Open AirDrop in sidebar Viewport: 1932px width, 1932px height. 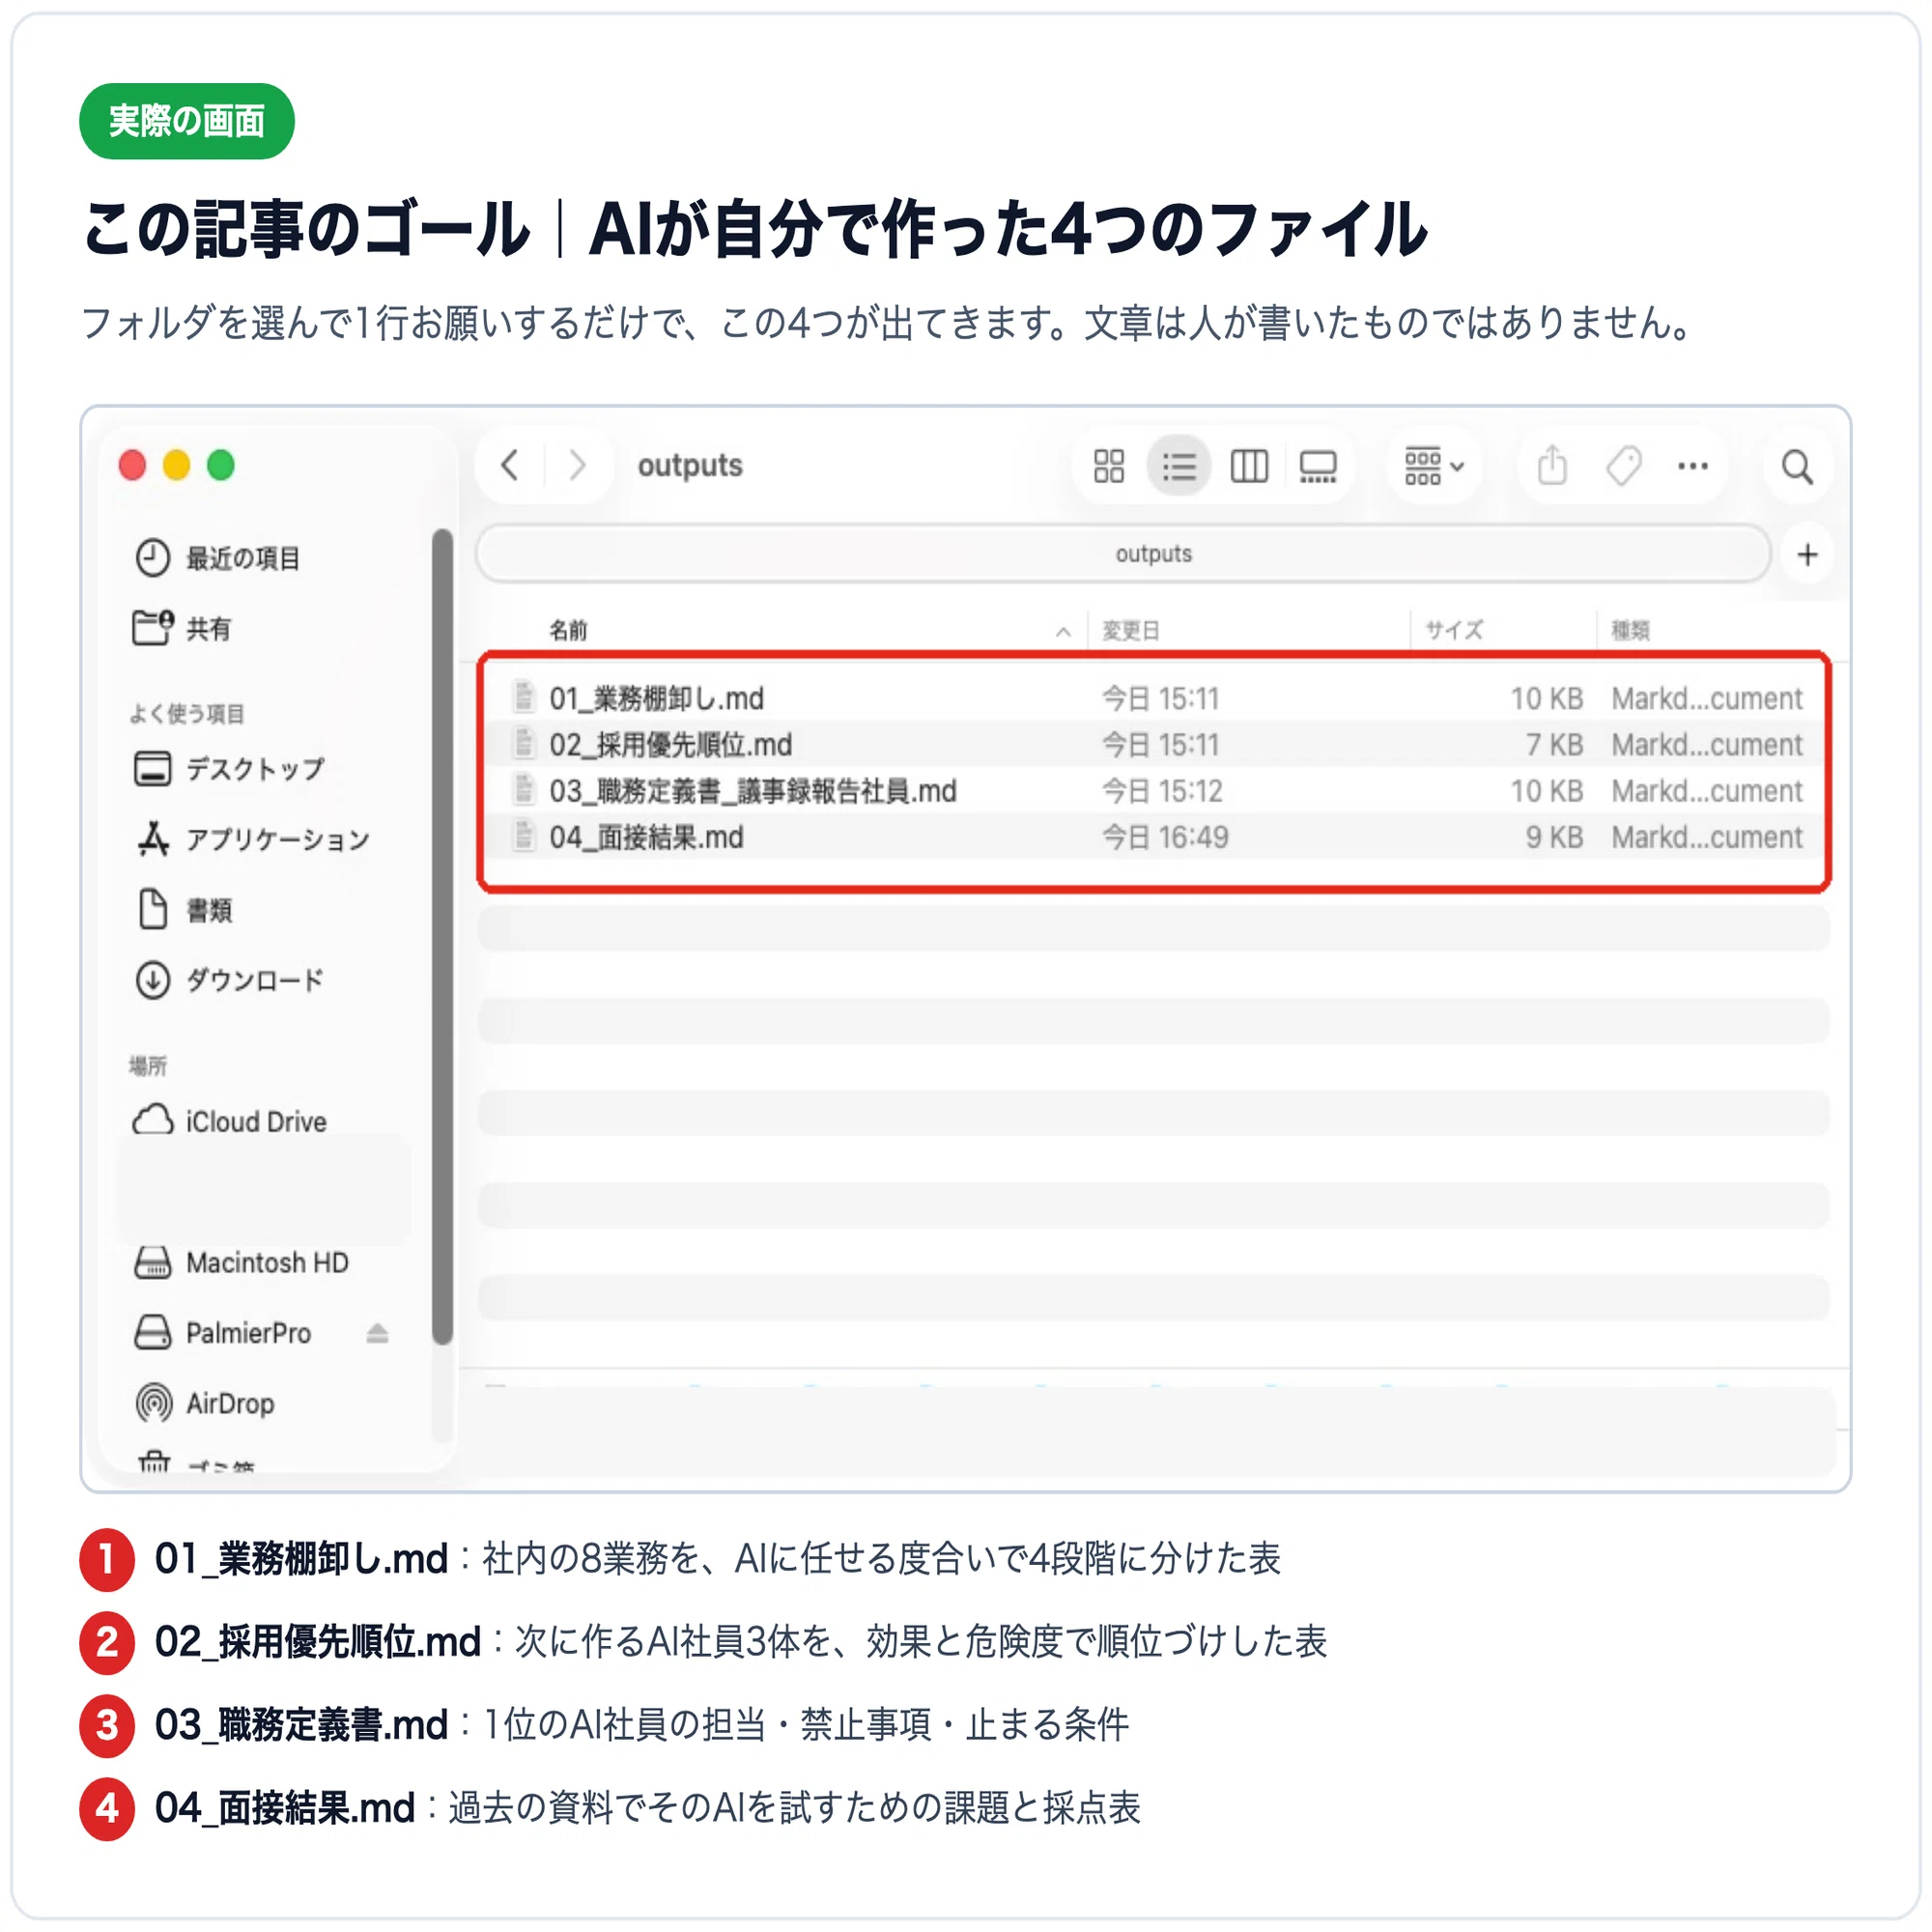tap(204, 1403)
